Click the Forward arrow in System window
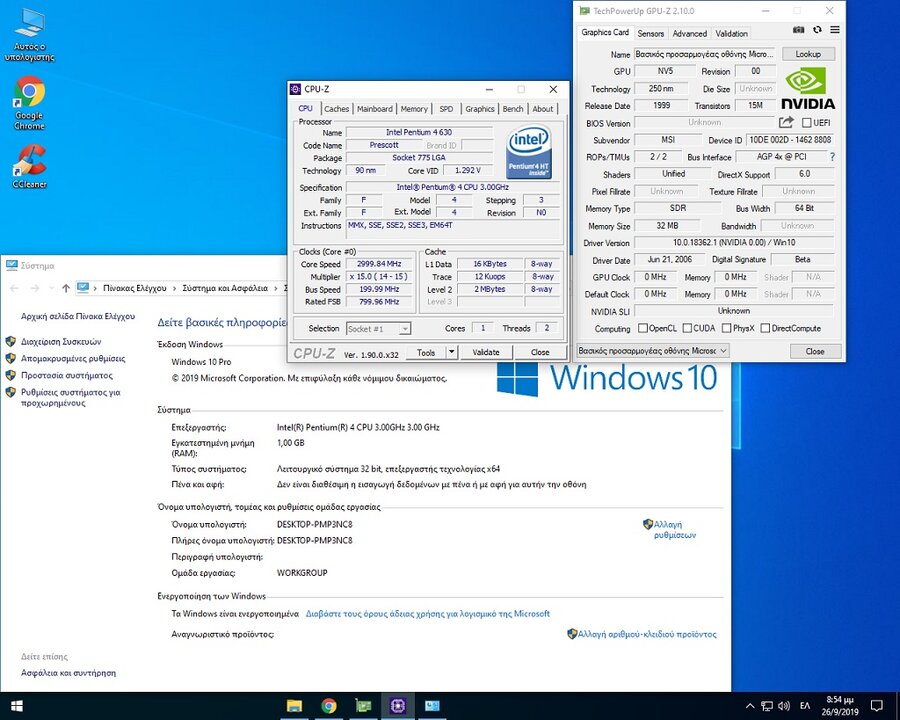 34,288
